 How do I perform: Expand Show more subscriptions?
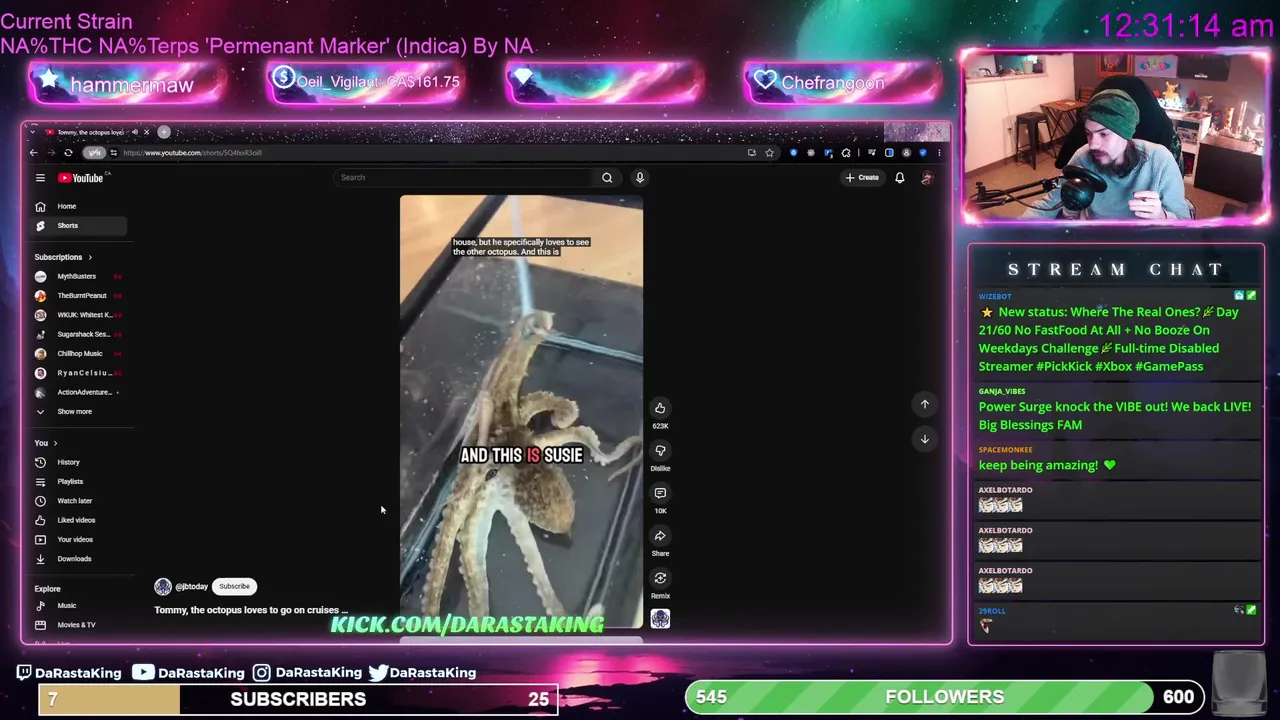tap(74, 412)
